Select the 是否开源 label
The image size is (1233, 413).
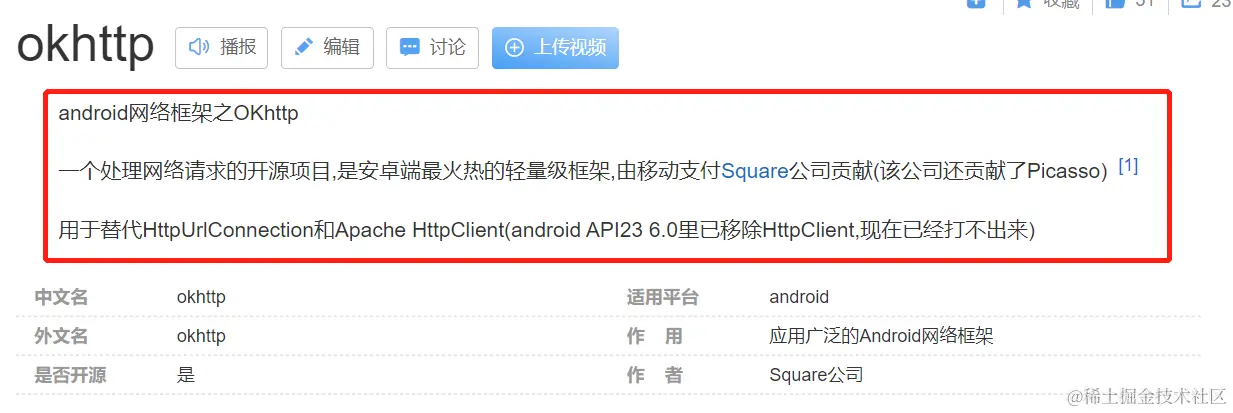point(70,375)
